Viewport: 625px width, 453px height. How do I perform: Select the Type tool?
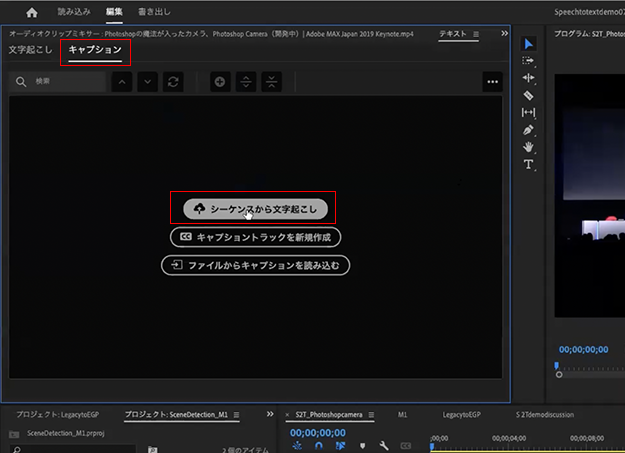pyautogui.click(x=529, y=164)
